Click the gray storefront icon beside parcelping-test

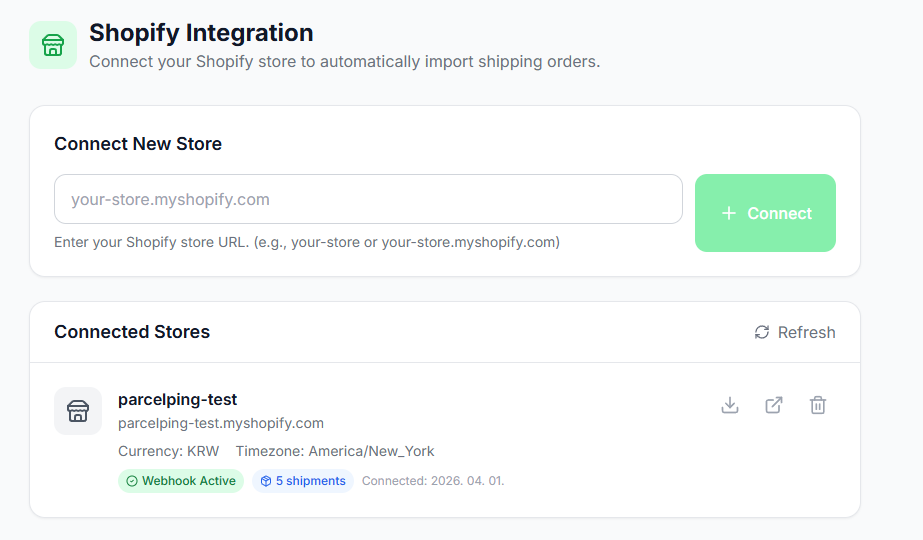pos(78,411)
